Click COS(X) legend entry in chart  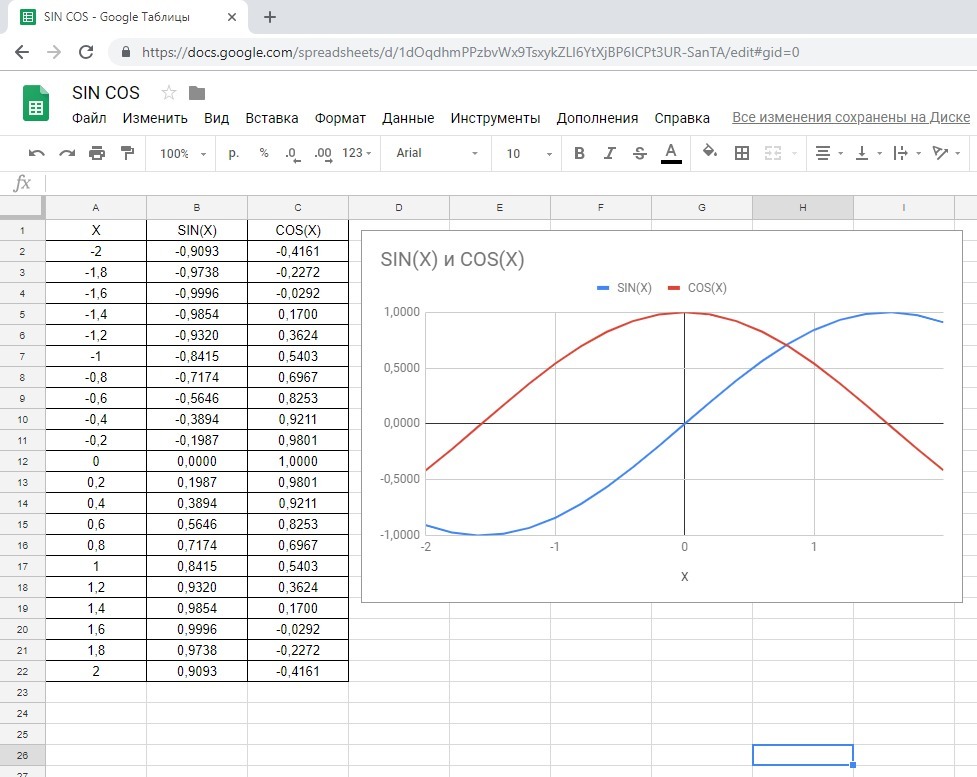coord(697,288)
